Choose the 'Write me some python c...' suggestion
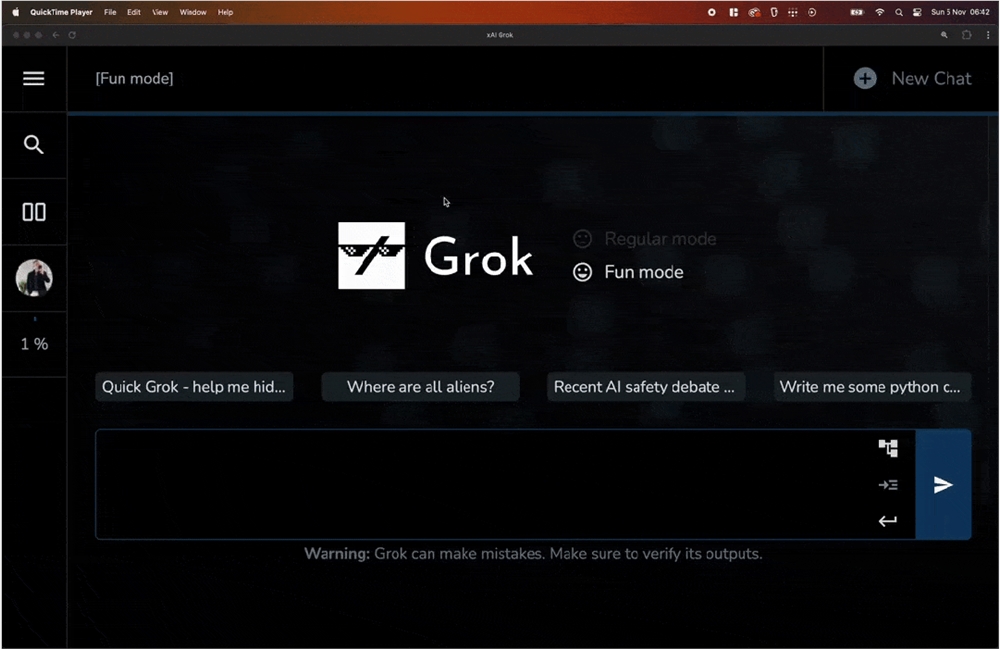Image resolution: width=1000 pixels, height=649 pixels. 871,387
